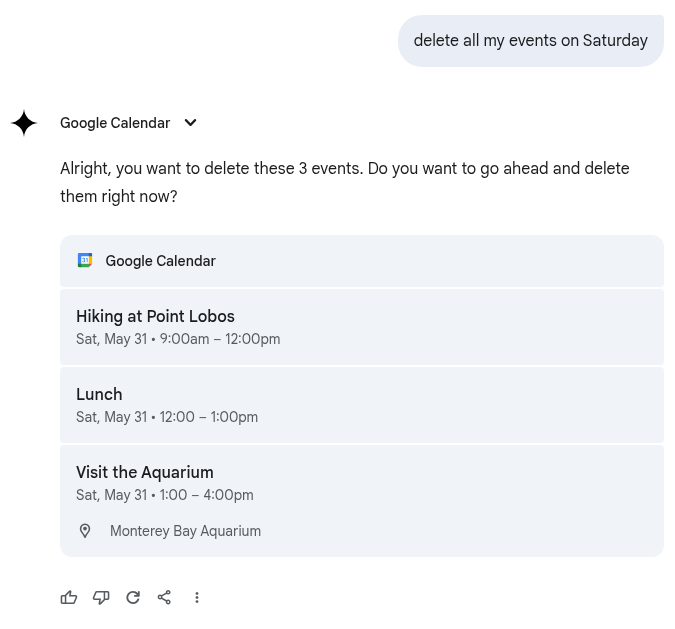The height and width of the screenshot is (629, 675).
Task: Click the Gemini sparkle icon
Action: click(24, 123)
